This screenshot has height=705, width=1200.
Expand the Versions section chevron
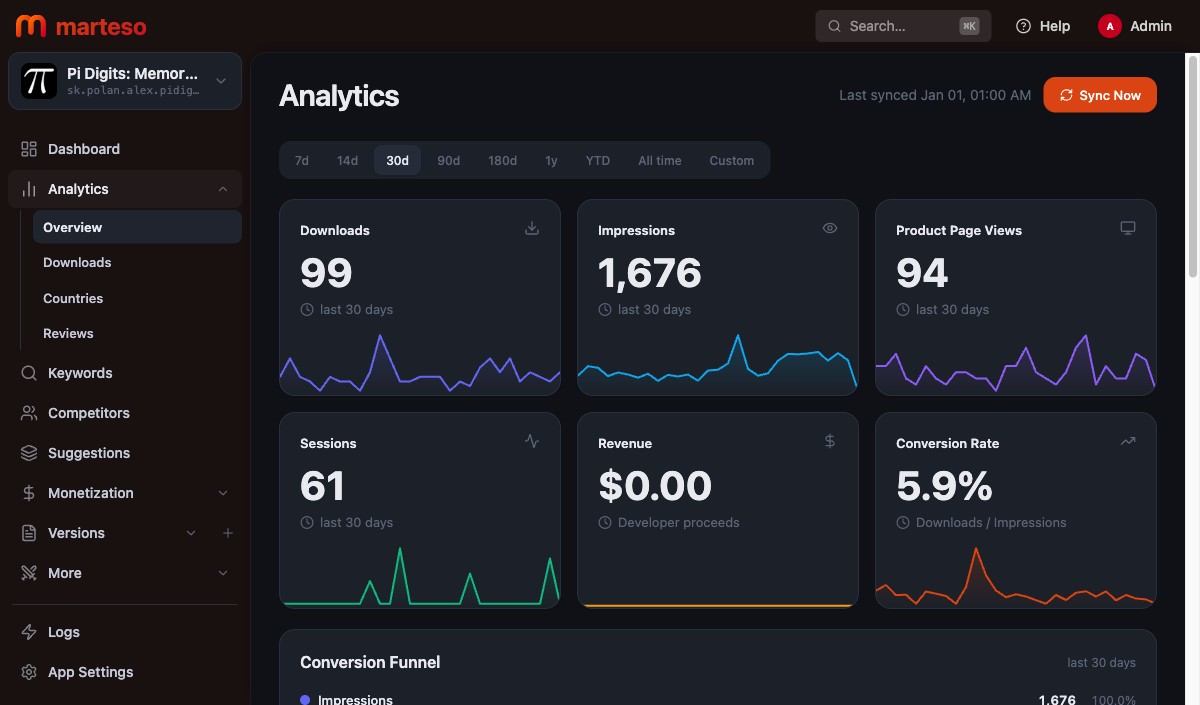191,533
